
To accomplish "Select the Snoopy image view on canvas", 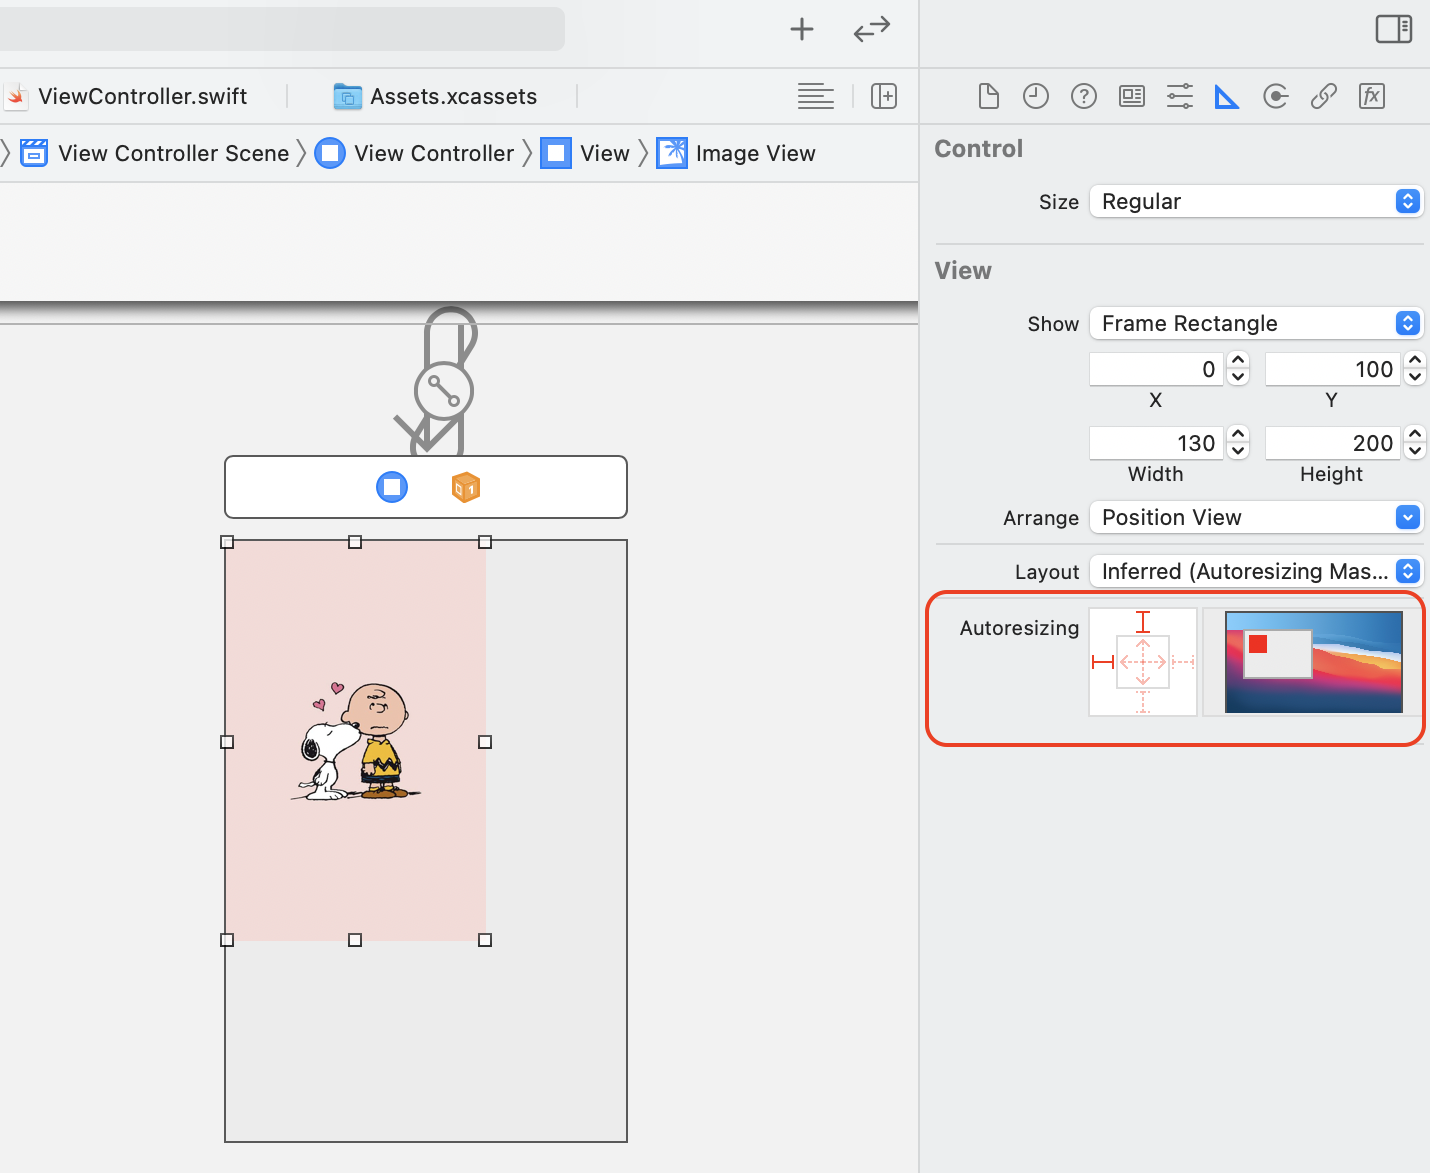I will [356, 741].
